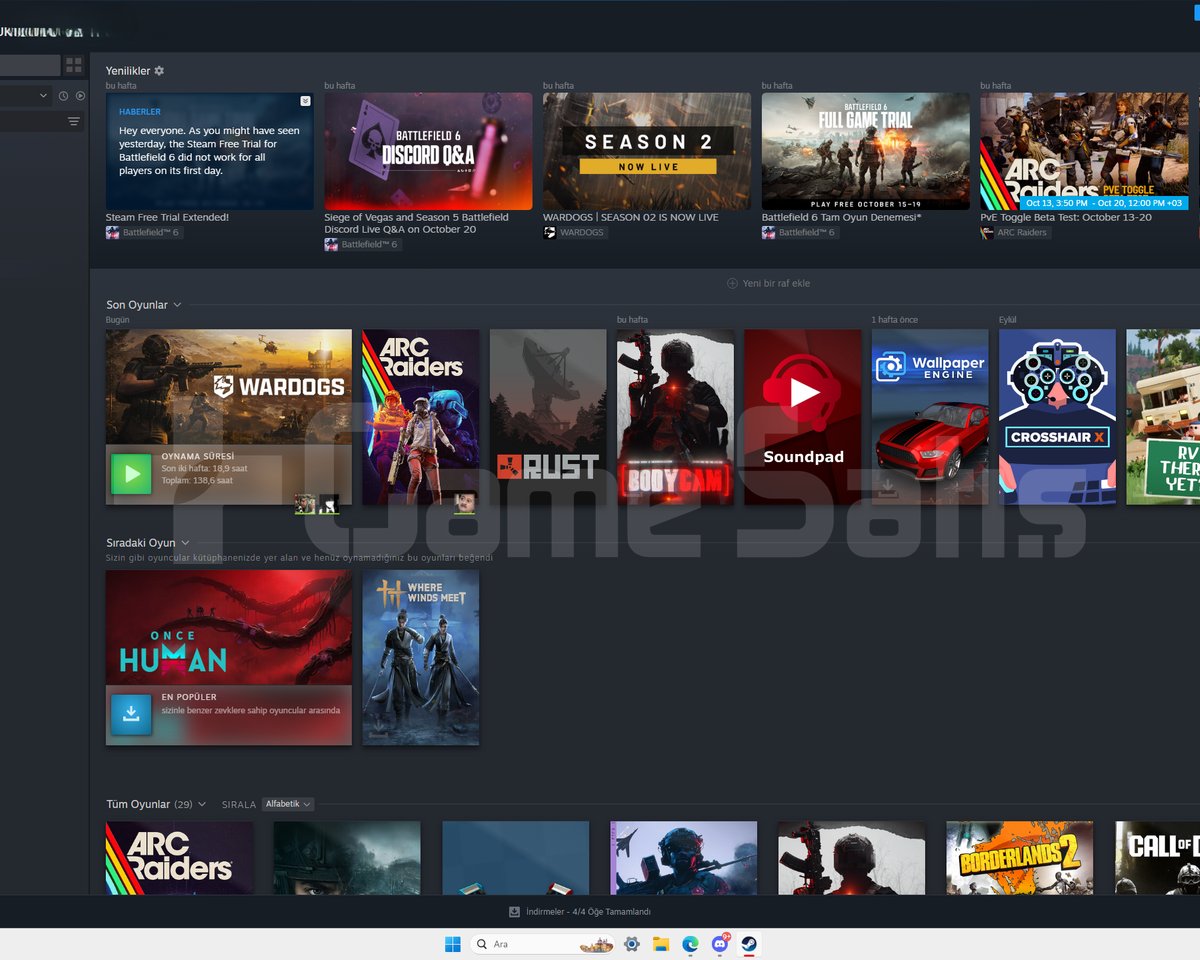Expand the Son Oyunlar shelf dropdown
The width and height of the screenshot is (1200, 960).
177,305
